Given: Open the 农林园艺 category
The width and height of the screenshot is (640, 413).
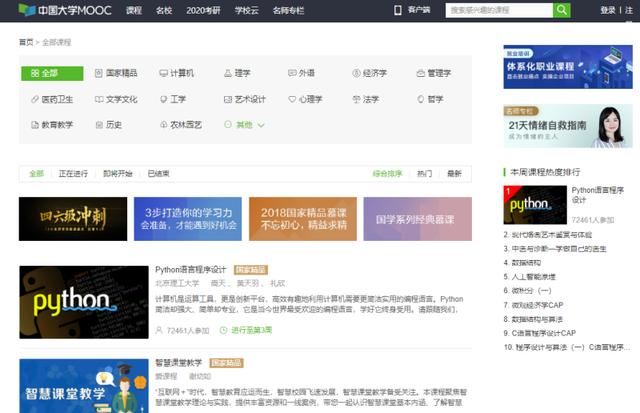Looking at the screenshot, I should pyautogui.click(x=181, y=125).
